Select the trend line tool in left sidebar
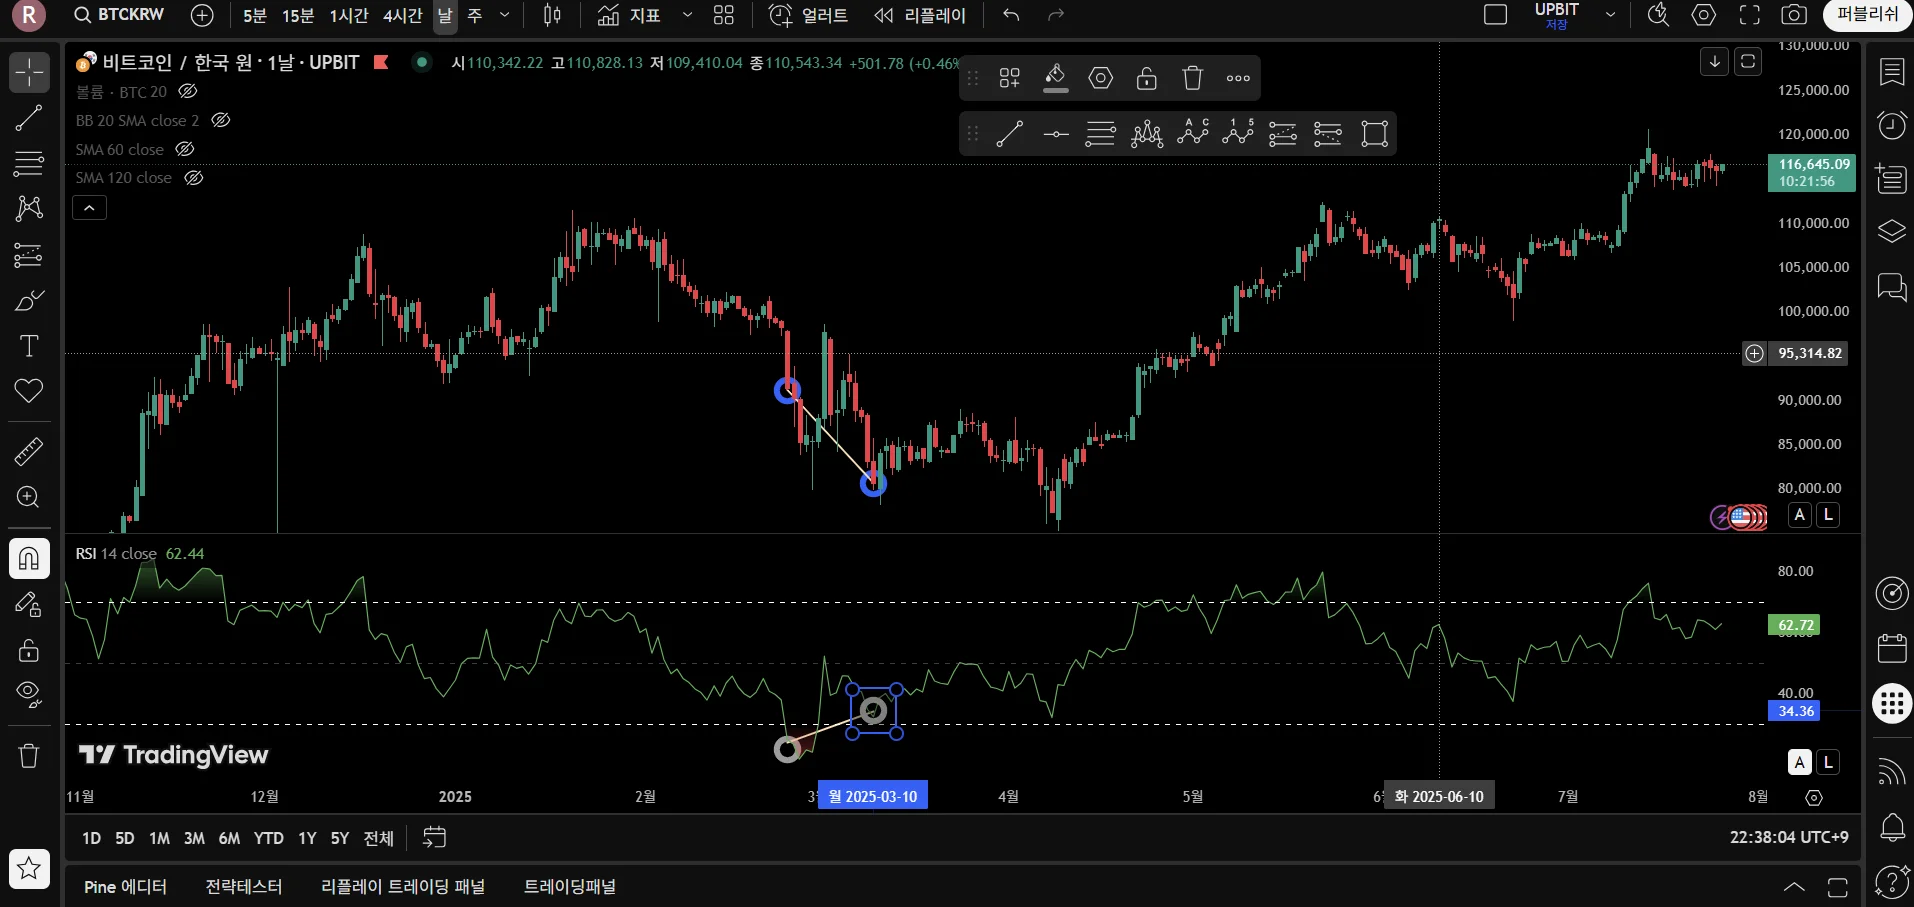1914x907 pixels. pos(29,118)
